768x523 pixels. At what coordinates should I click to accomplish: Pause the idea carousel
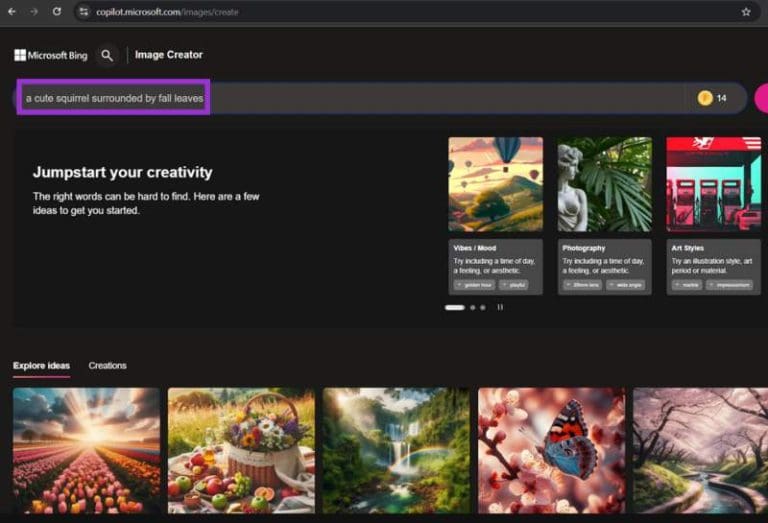tap(500, 307)
